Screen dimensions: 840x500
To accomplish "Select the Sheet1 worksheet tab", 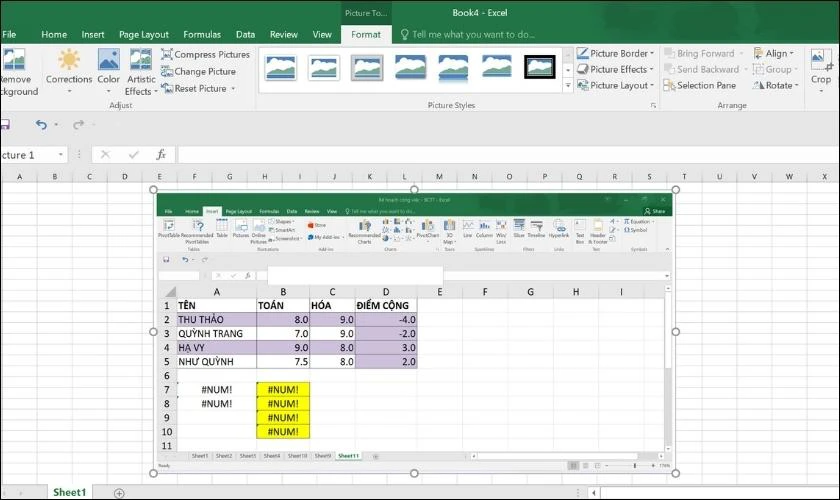I will 69,492.
